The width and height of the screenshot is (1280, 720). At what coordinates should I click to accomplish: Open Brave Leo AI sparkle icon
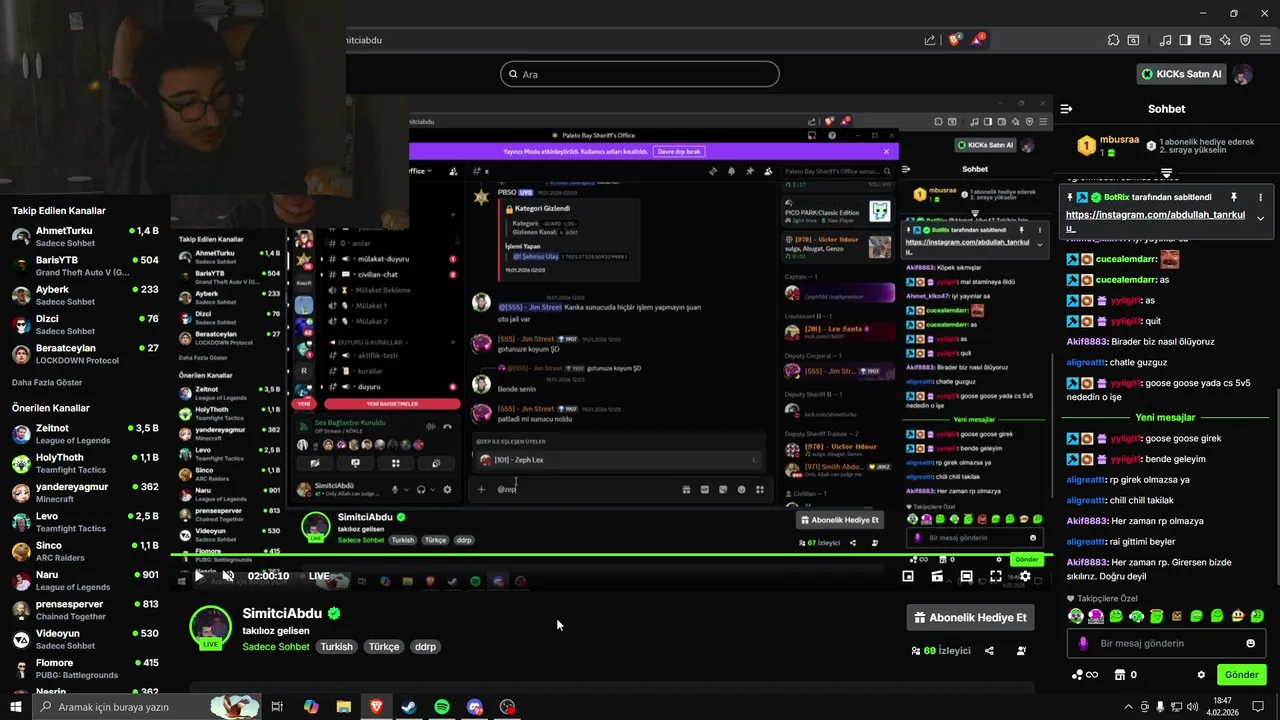click(1226, 40)
